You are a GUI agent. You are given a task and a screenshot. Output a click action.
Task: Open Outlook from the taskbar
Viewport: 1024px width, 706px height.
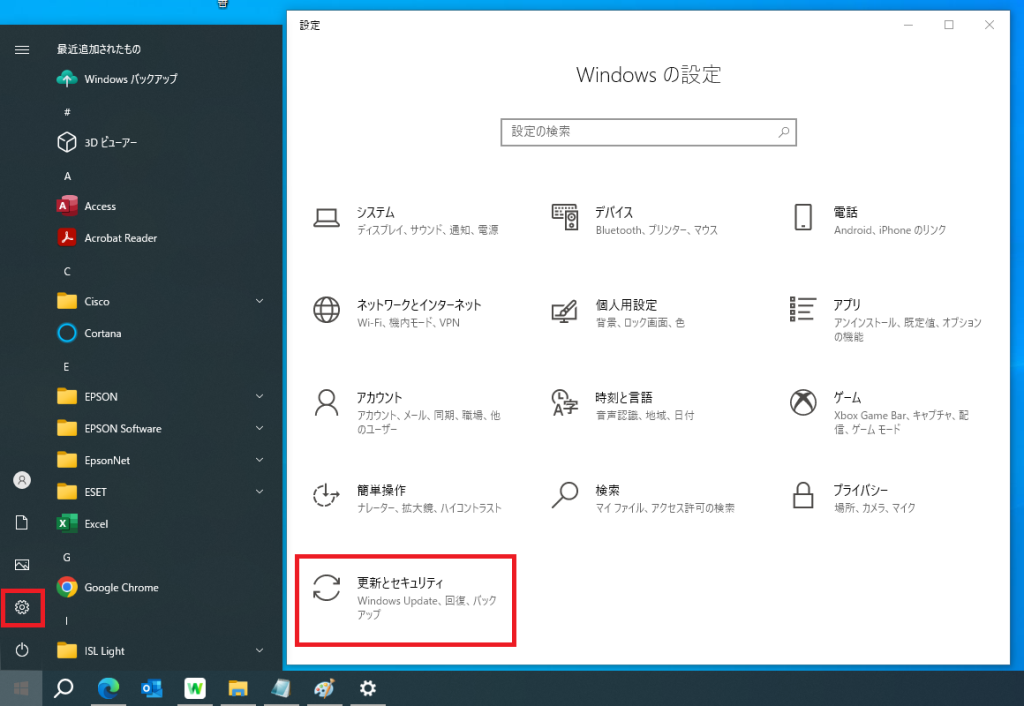[x=152, y=688]
